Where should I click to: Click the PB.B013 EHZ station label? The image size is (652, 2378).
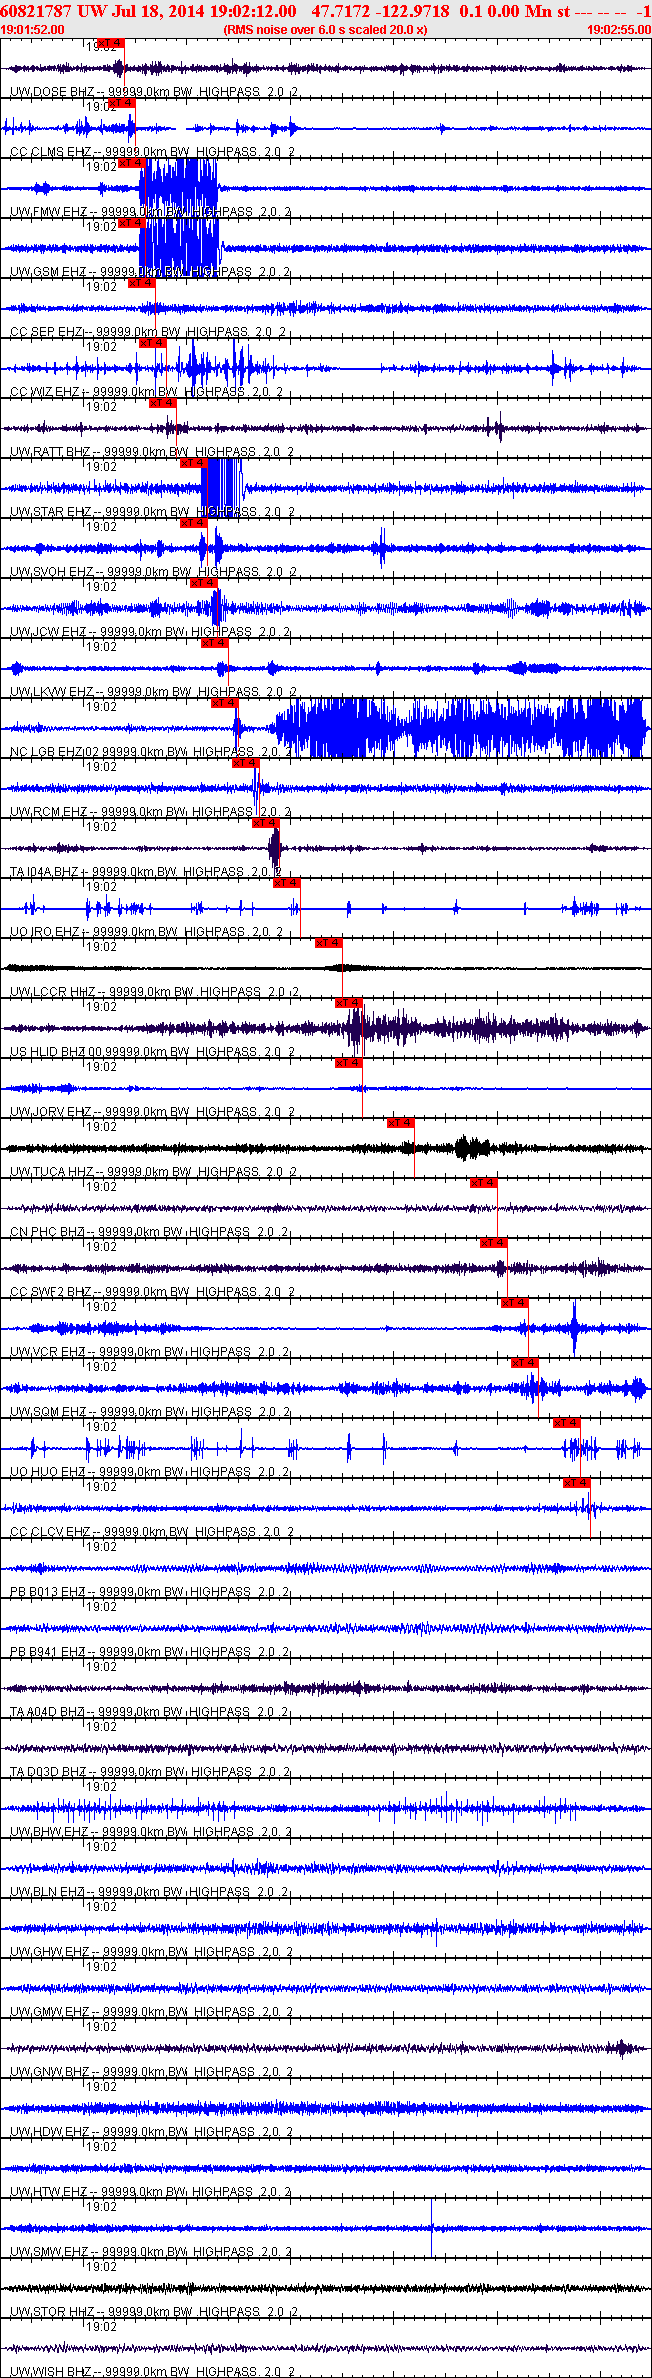[x=47, y=1592]
